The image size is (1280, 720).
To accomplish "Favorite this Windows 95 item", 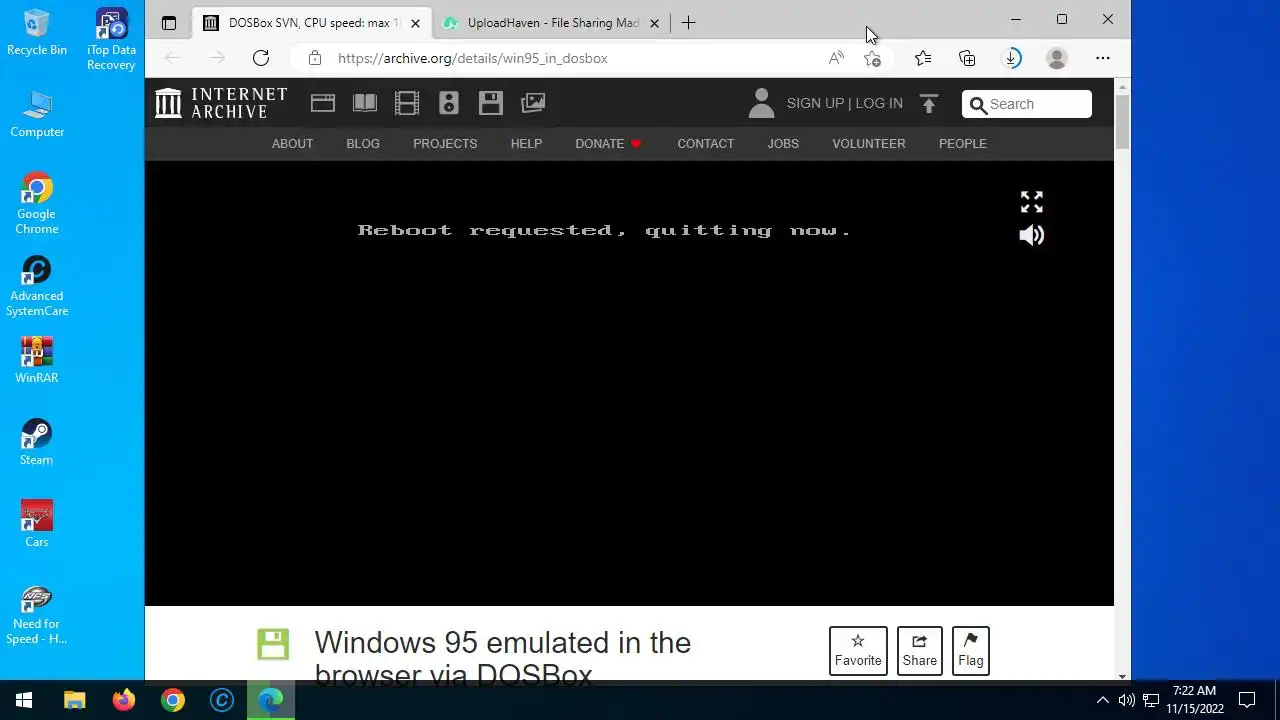I will pos(858,651).
